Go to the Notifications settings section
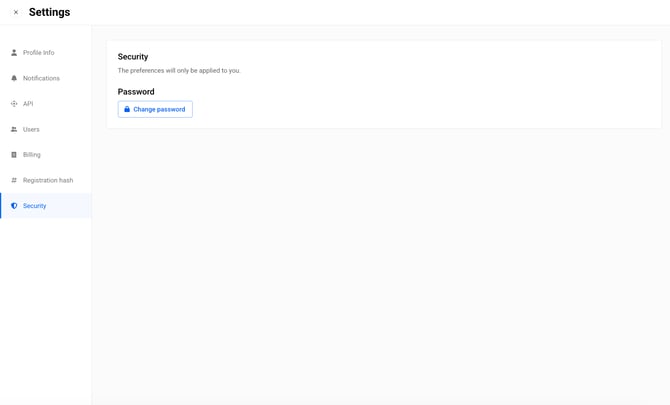The width and height of the screenshot is (670, 405). click(46, 78)
